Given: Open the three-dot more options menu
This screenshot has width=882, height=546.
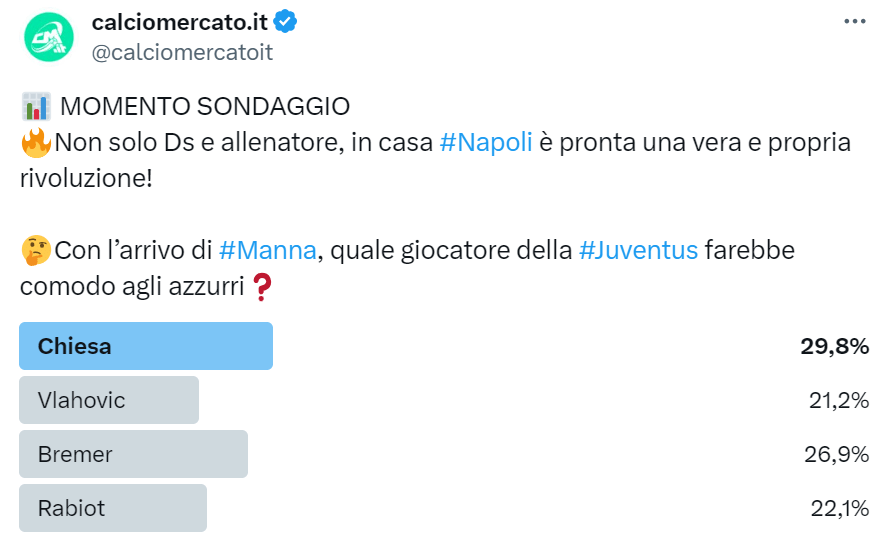Looking at the screenshot, I should click(854, 21).
